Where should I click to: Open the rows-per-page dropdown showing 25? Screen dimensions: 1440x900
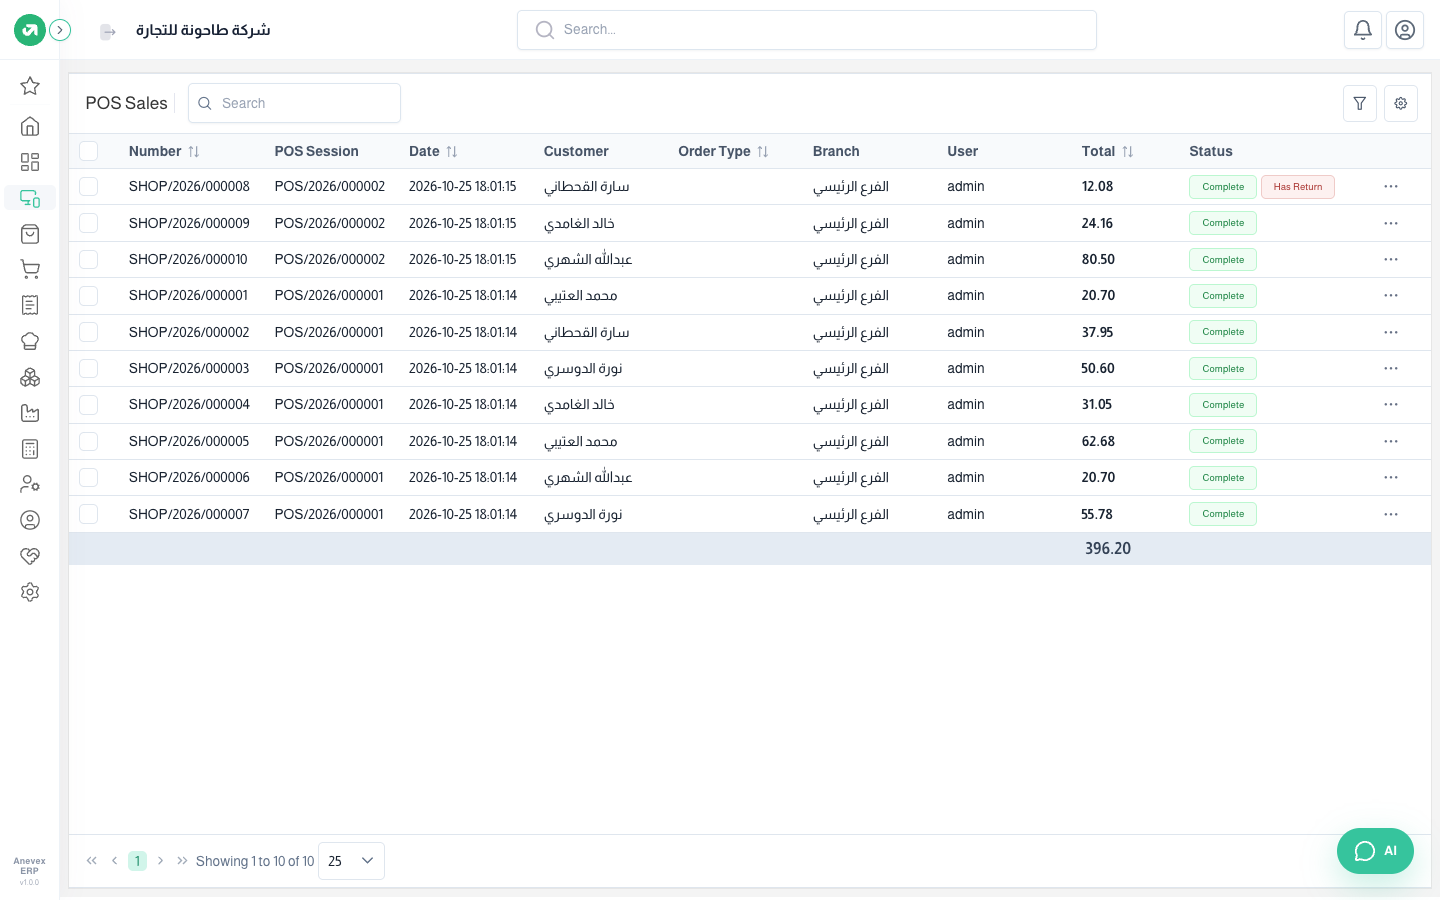pyautogui.click(x=351, y=861)
